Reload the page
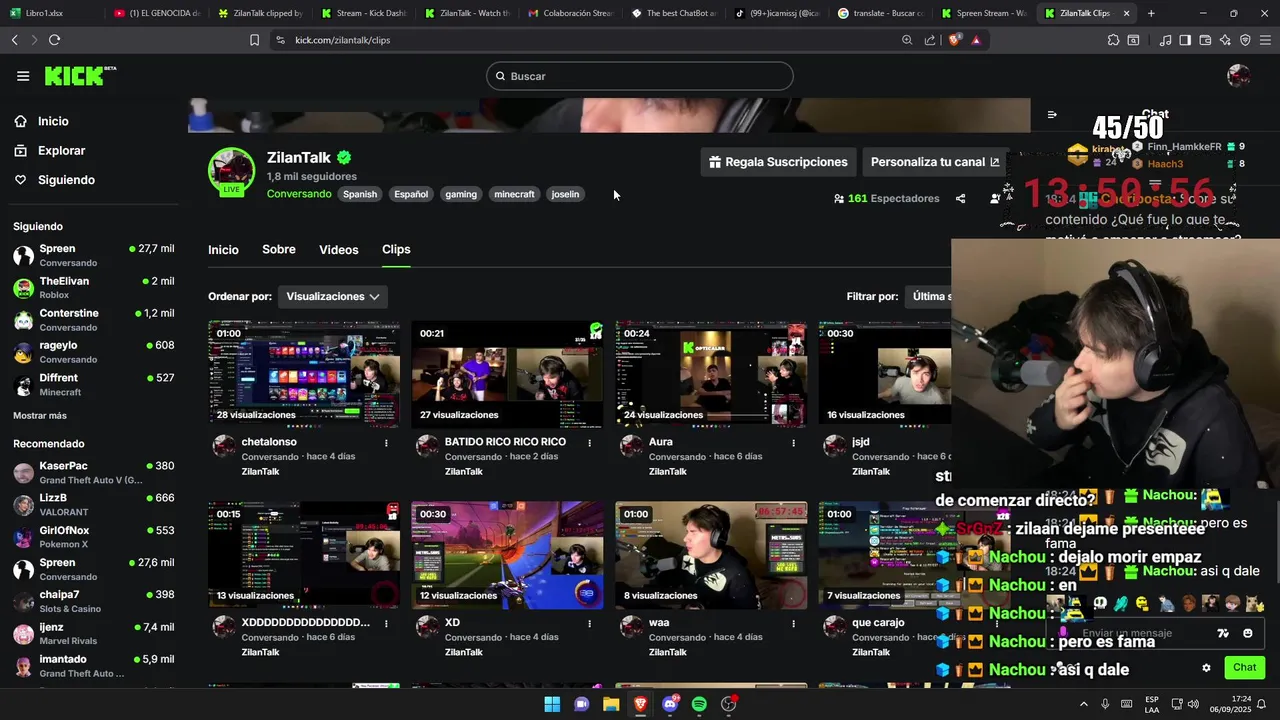 click(54, 40)
